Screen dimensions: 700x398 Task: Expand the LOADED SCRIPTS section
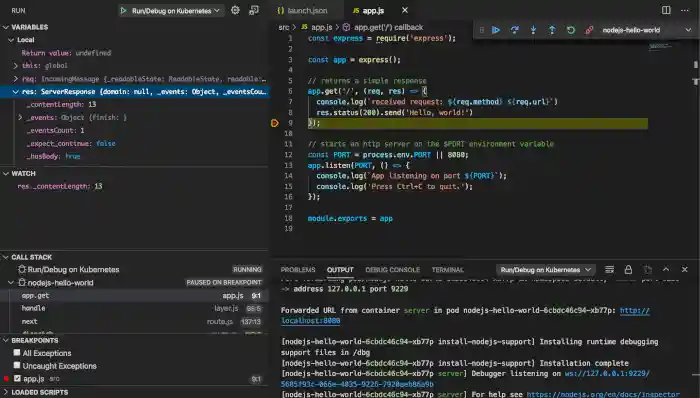[6, 392]
